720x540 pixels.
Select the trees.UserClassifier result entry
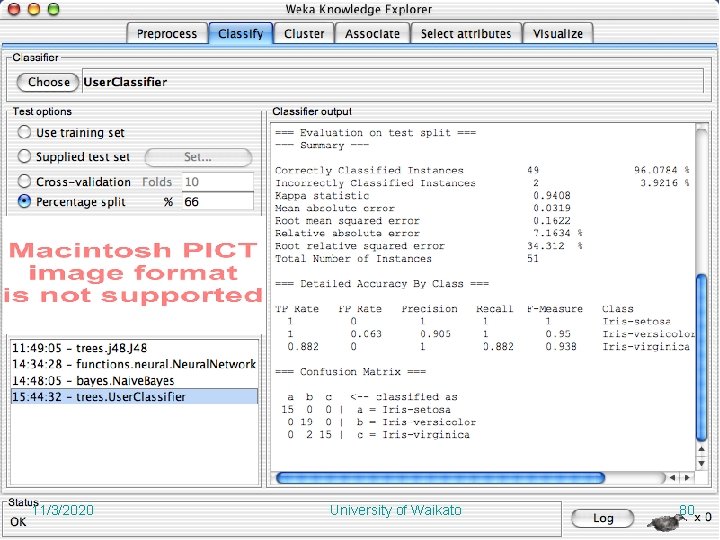[134, 397]
